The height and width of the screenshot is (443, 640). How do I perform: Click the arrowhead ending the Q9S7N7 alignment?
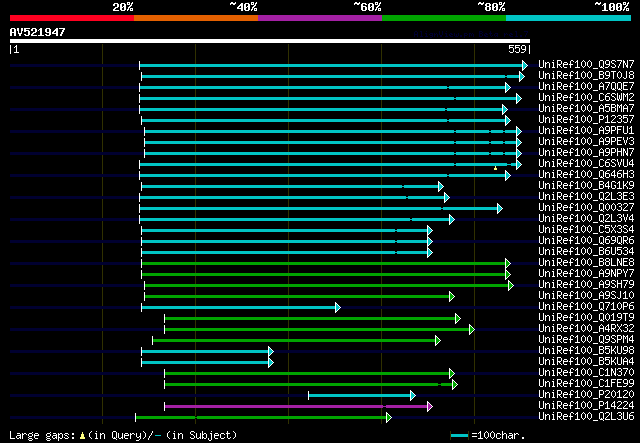point(525,65)
